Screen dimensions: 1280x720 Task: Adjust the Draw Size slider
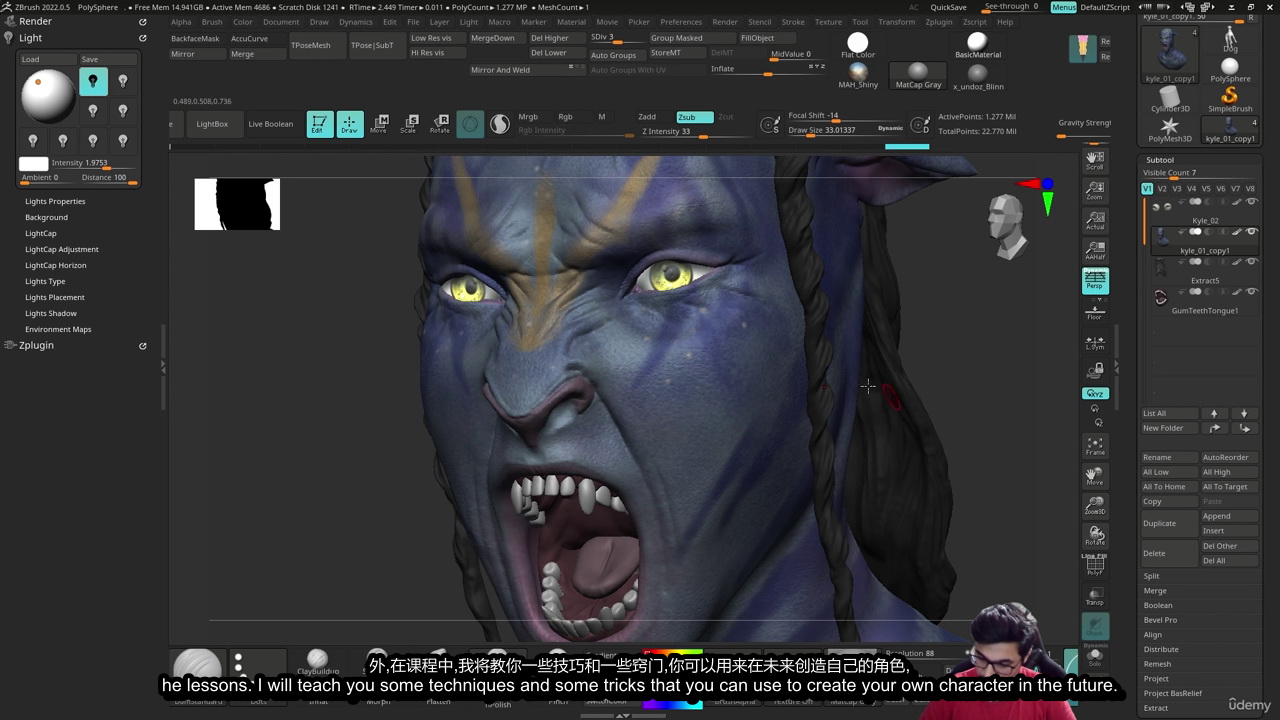[x=845, y=130]
